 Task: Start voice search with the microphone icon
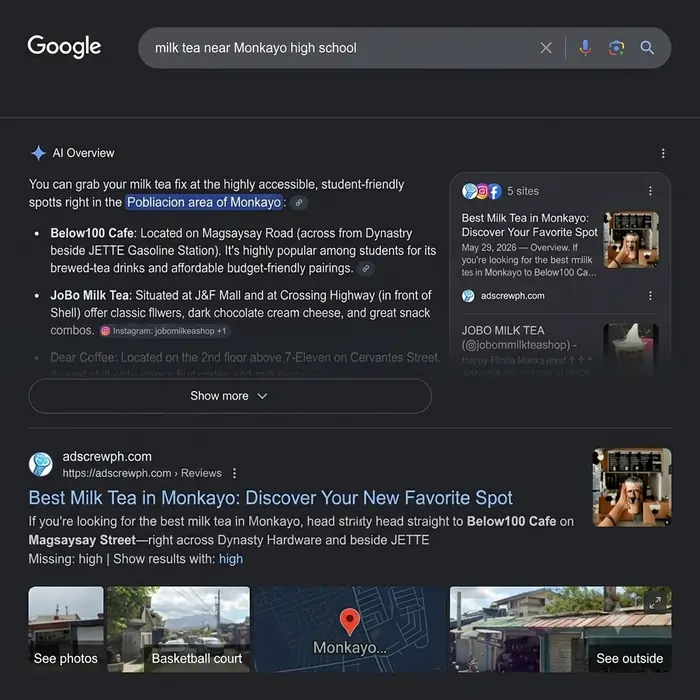click(585, 48)
